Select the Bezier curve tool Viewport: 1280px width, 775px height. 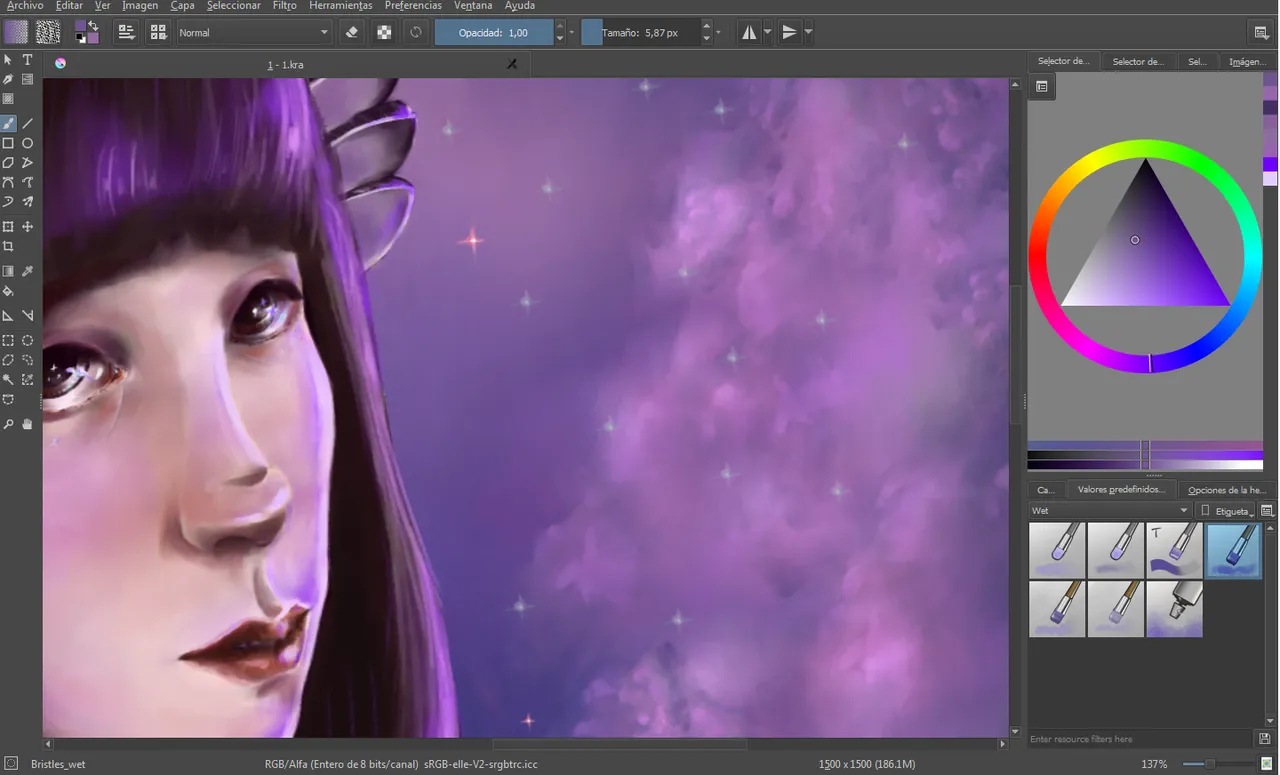pyautogui.click(x=8, y=182)
